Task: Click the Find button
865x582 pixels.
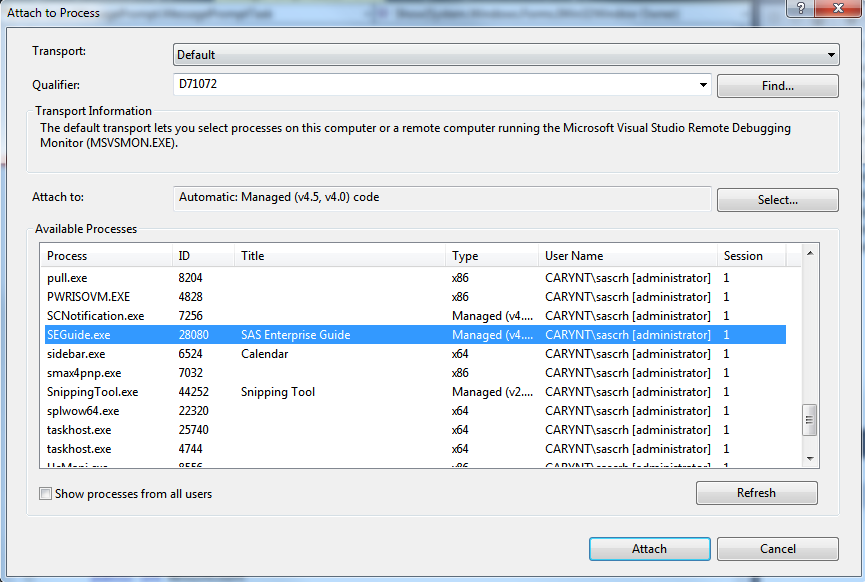Action: (777, 85)
